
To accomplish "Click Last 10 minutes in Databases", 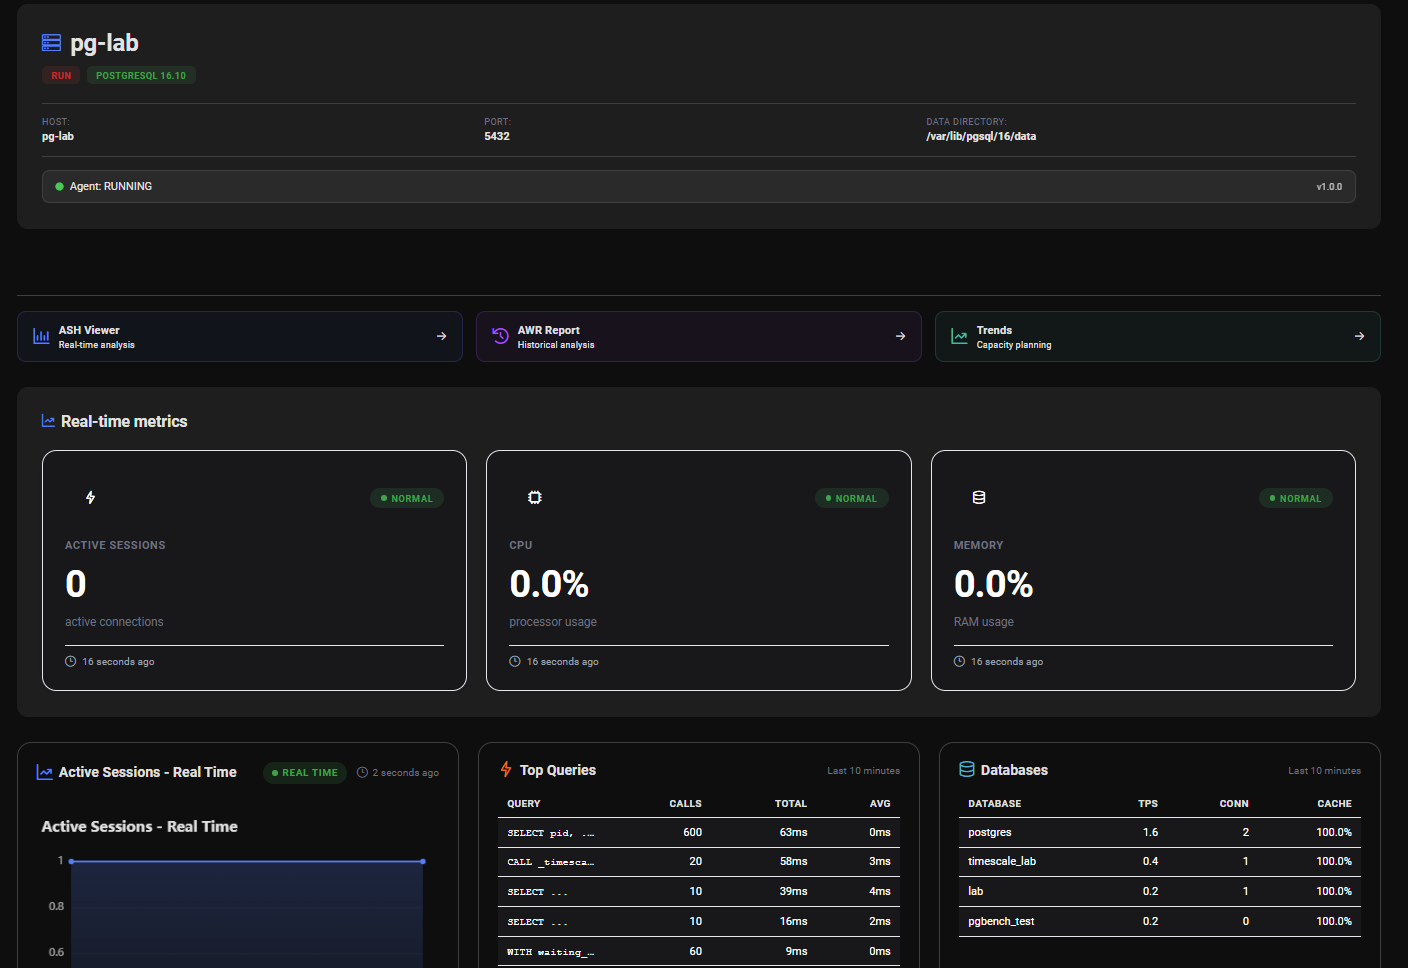I will [x=1324, y=771].
